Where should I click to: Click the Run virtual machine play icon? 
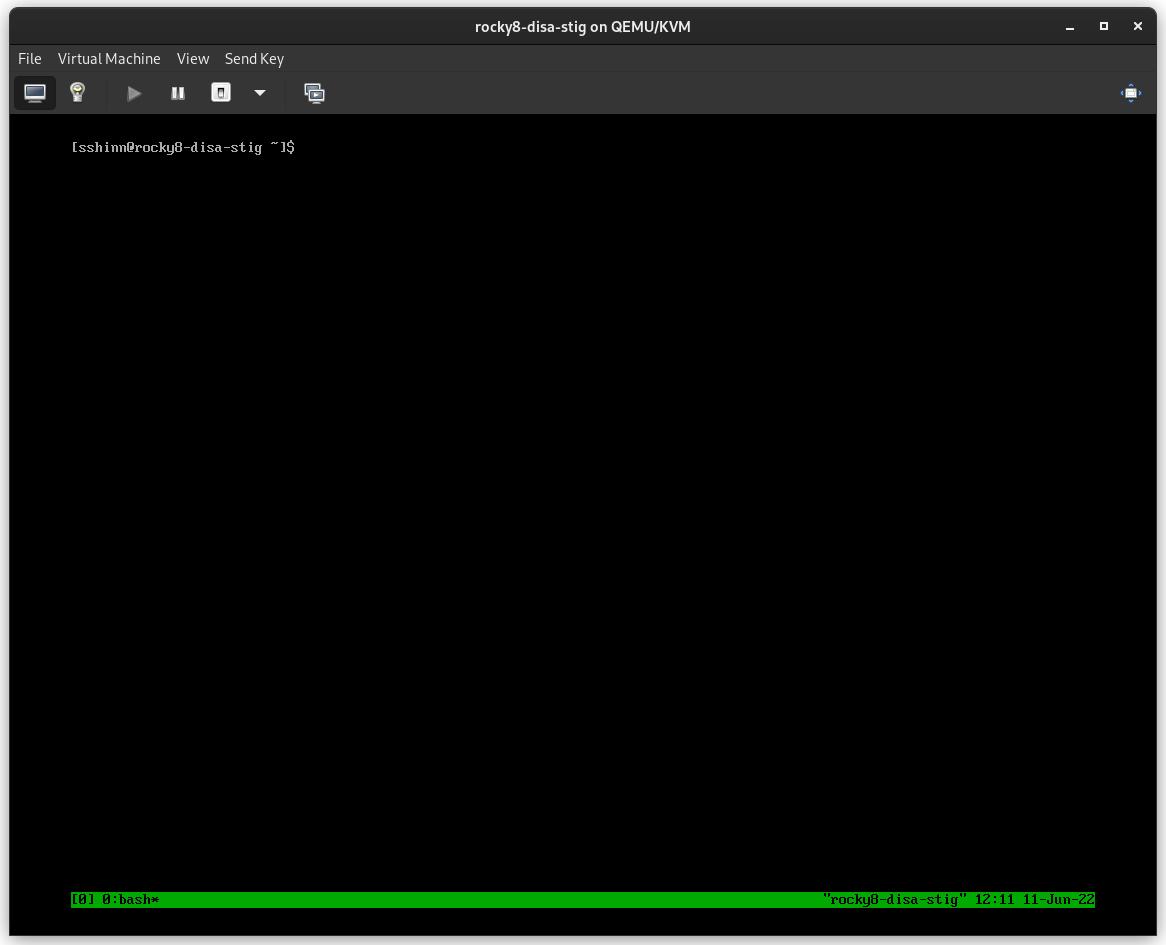point(134,93)
